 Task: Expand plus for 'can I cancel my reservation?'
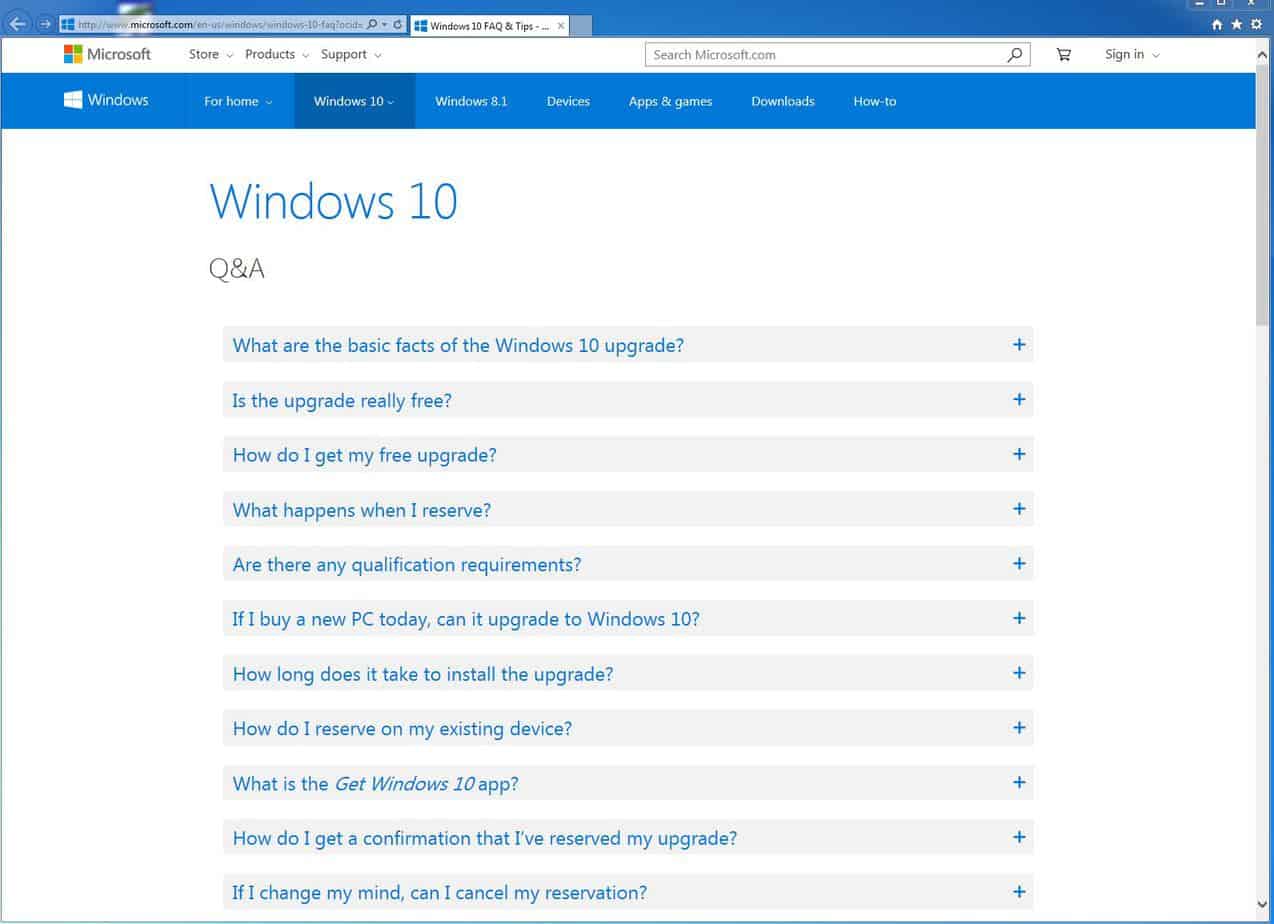[x=1019, y=891]
